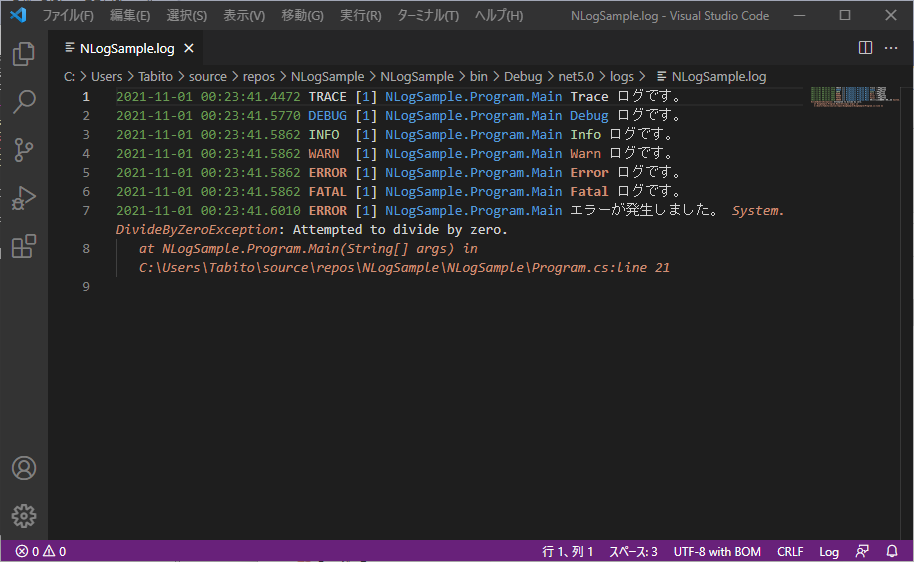Close the NLogSample.log tab
The image size is (914, 562).
[x=189, y=48]
